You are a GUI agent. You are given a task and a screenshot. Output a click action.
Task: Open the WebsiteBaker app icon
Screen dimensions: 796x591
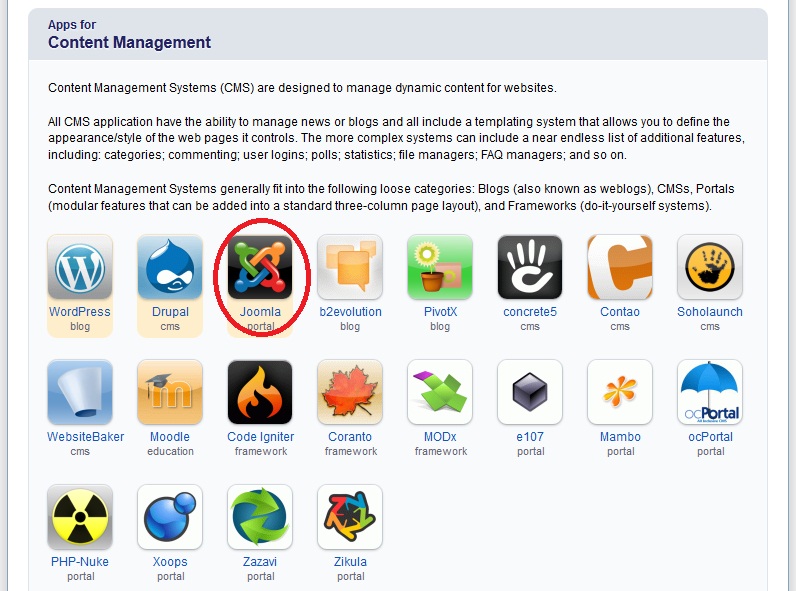pos(80,392)
